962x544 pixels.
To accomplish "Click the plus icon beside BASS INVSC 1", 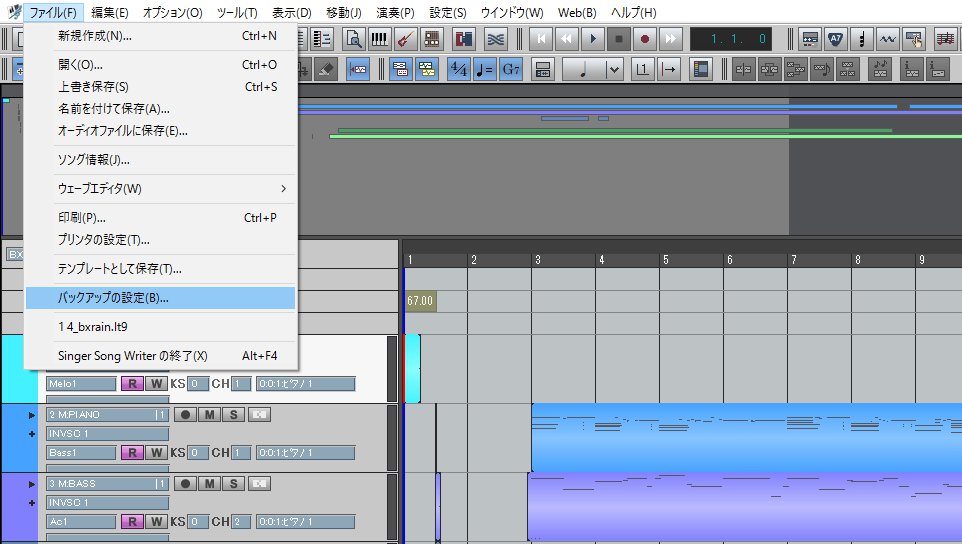I will (x=32, y=503).
